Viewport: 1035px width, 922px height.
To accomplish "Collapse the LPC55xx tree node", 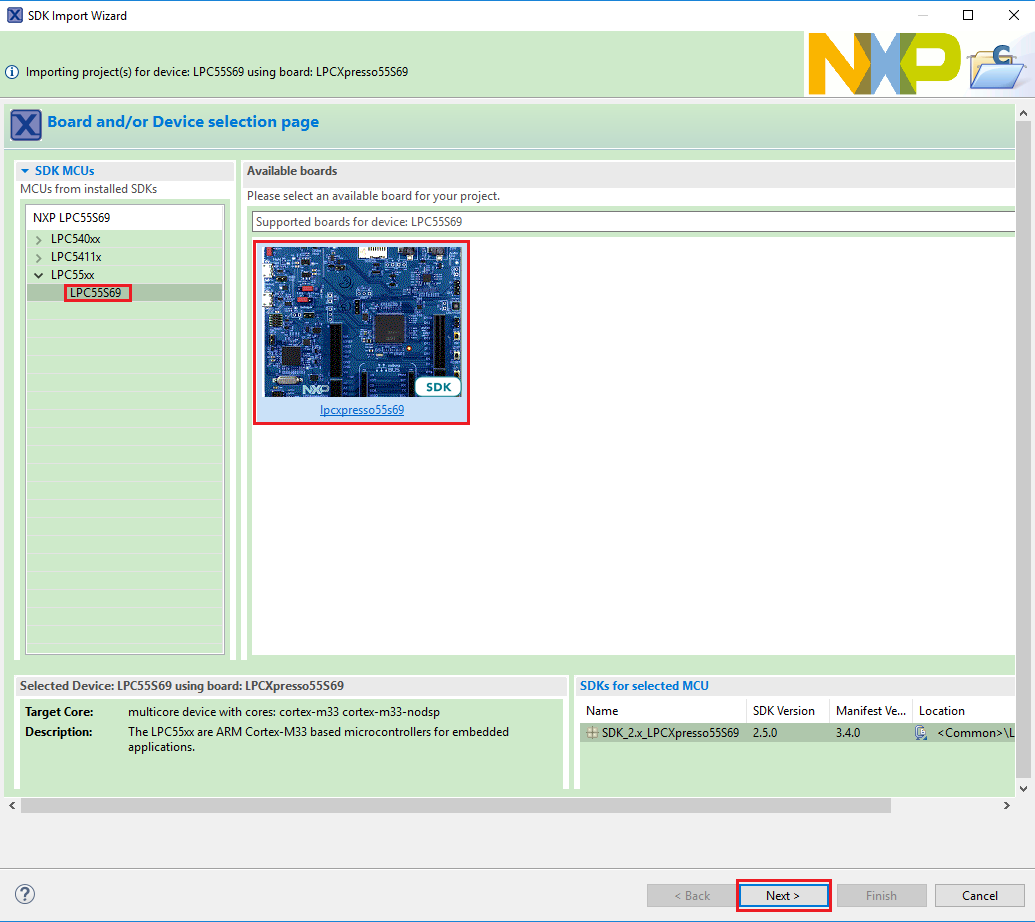I will coord(38,275).
